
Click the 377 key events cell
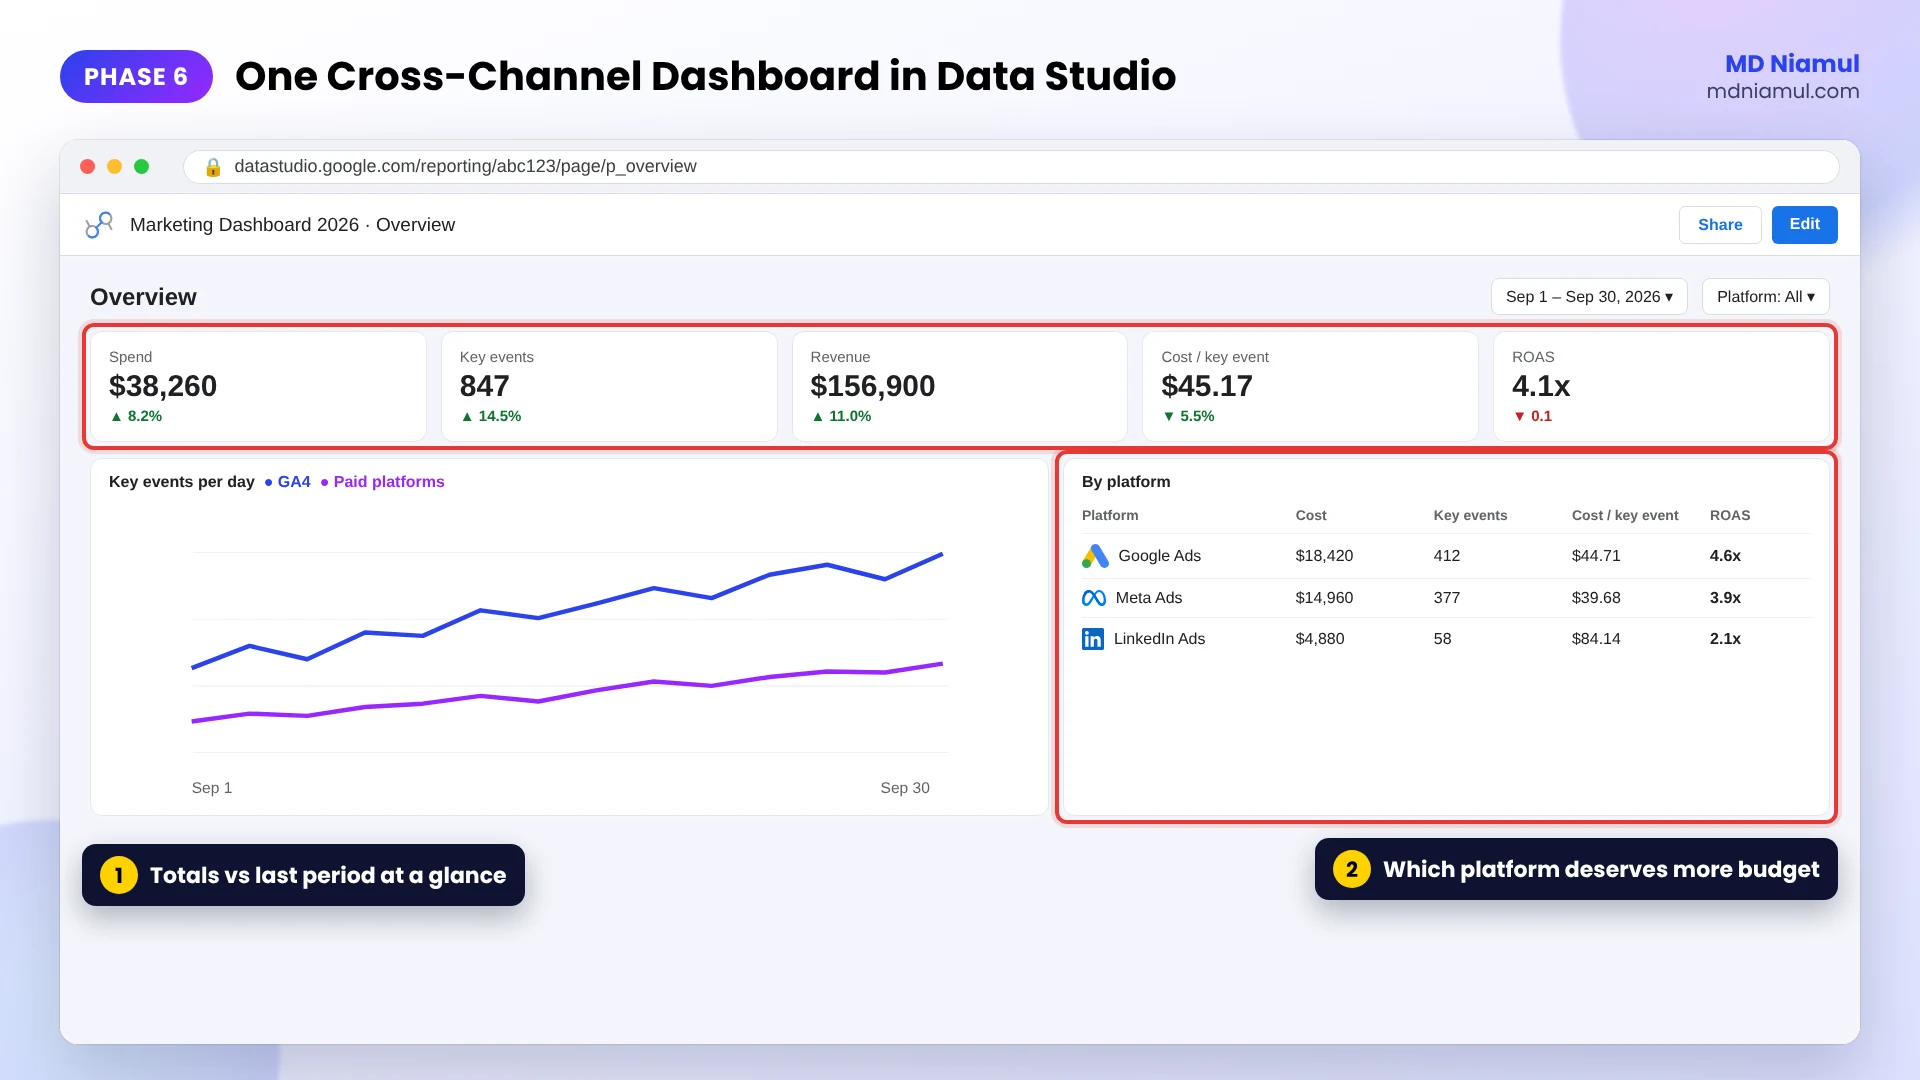pyautogui.click(x=1447, y=598)
